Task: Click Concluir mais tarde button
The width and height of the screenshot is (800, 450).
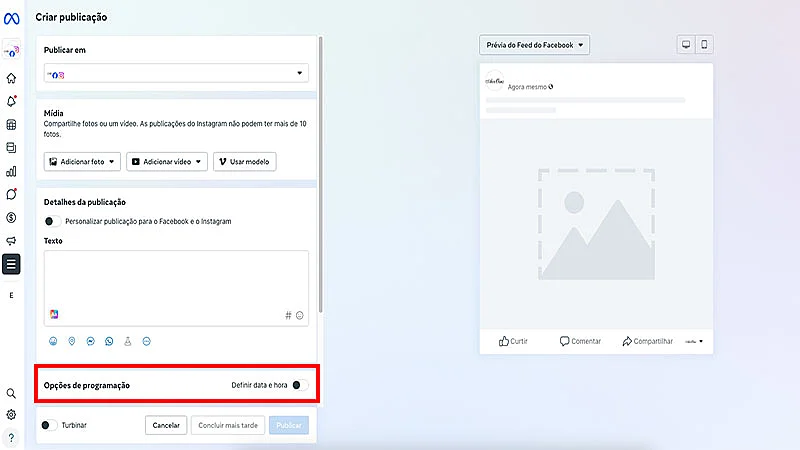Action: coord(228,425)
